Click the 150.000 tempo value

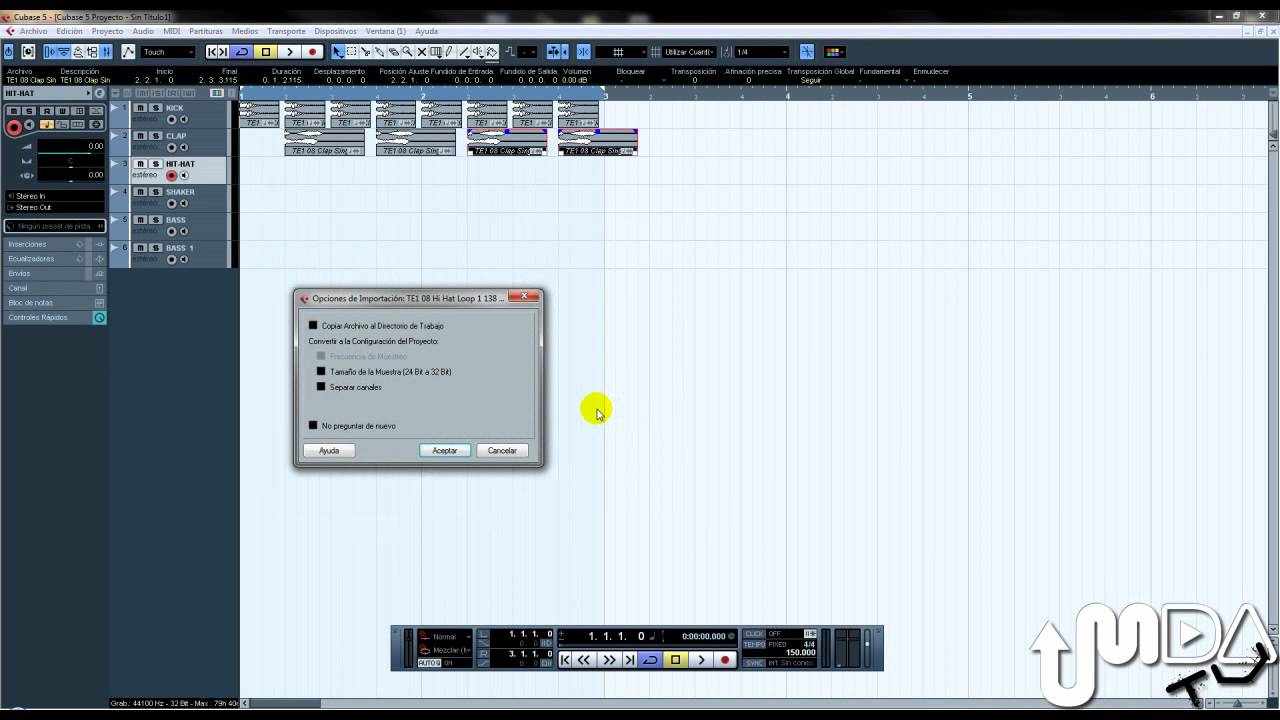pos(800,653)
